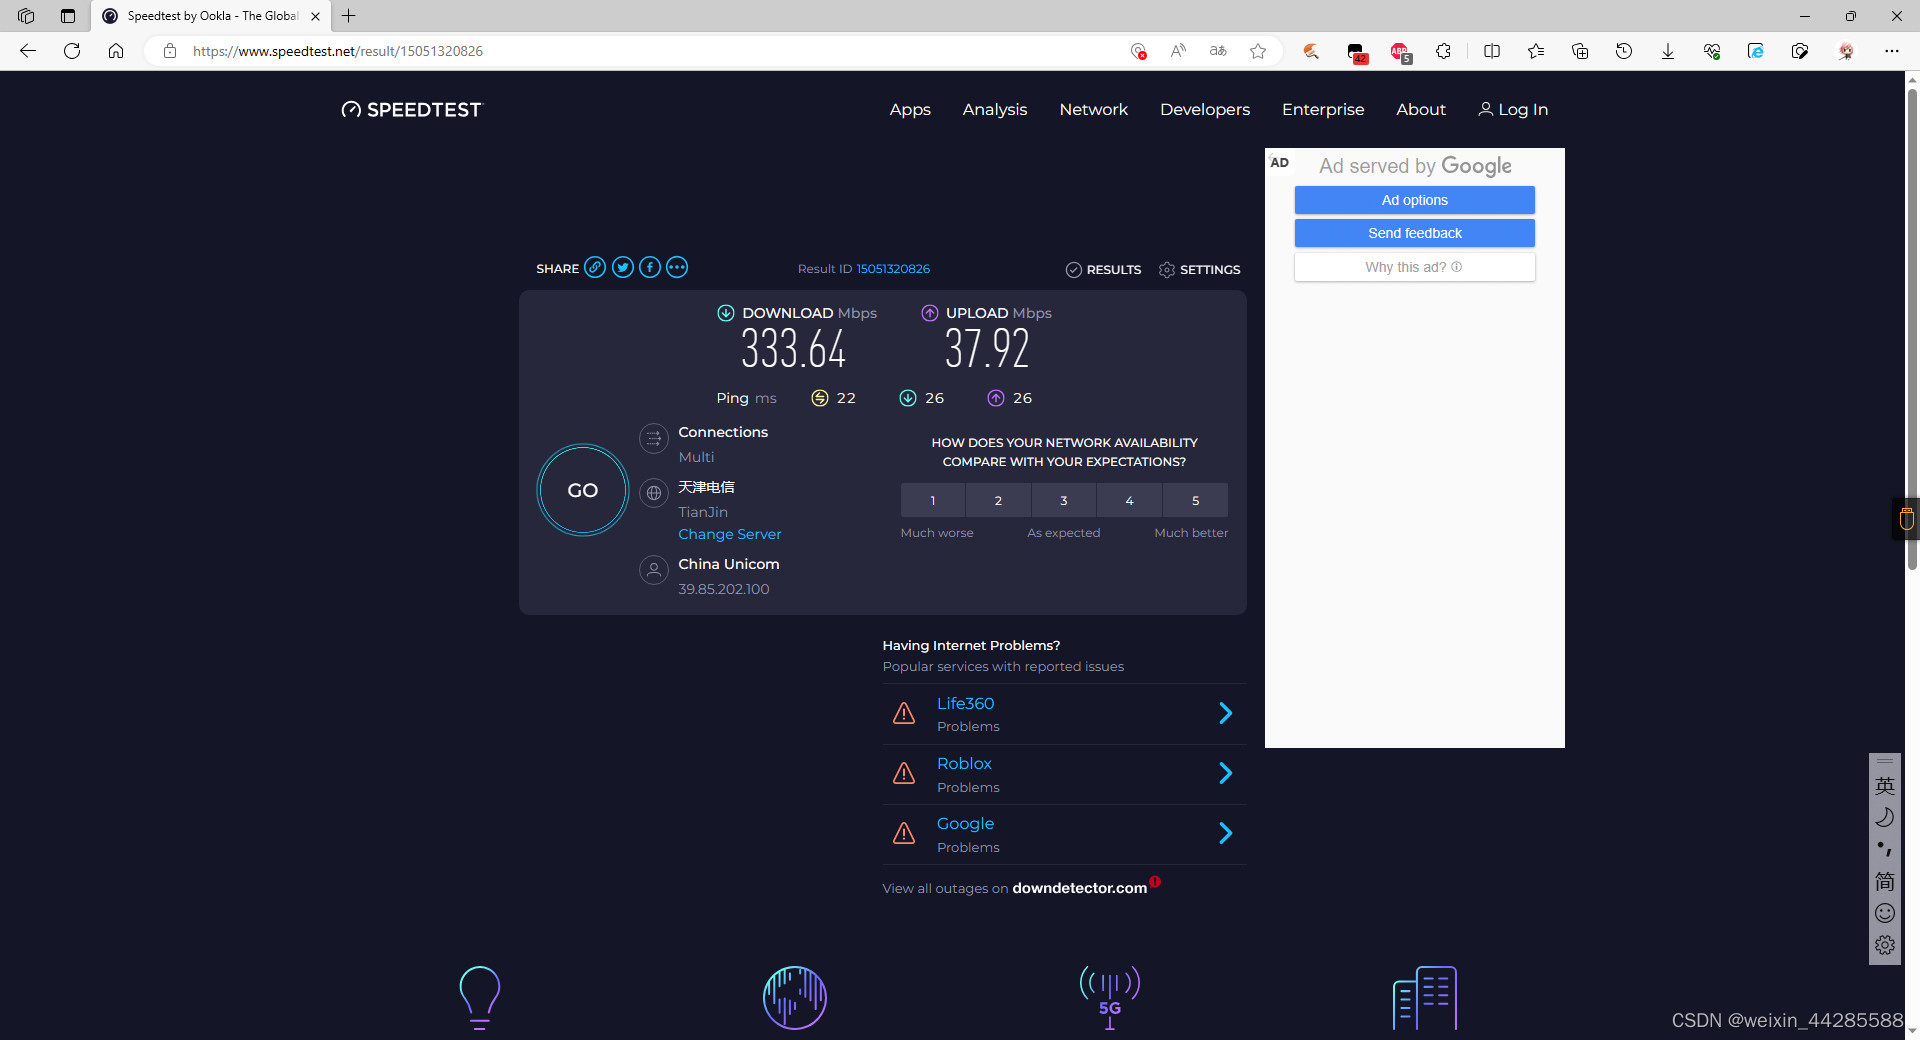
Task: Click Log In
Action: [x=1513, y=109]
